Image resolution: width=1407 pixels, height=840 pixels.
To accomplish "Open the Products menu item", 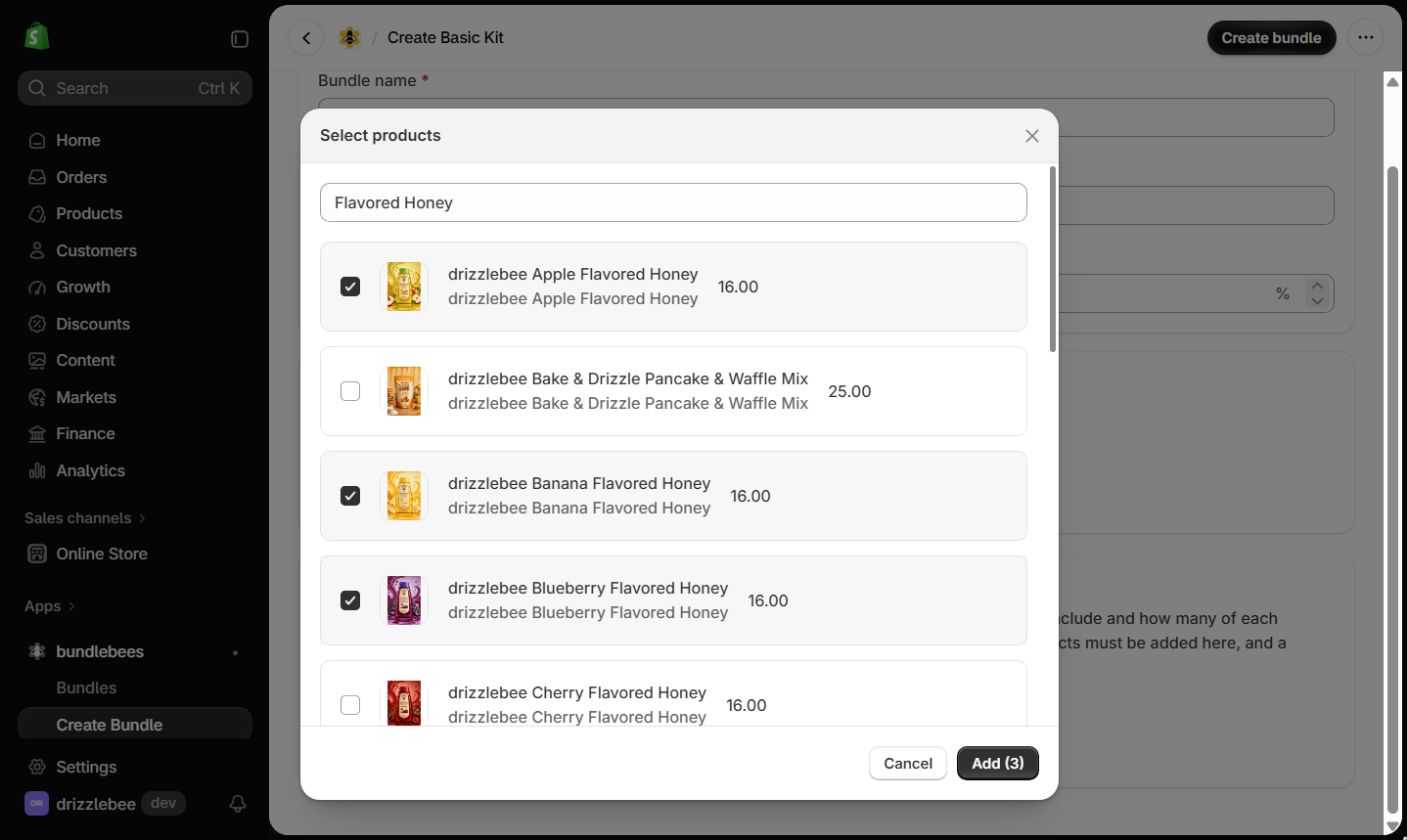I will 135,214.
